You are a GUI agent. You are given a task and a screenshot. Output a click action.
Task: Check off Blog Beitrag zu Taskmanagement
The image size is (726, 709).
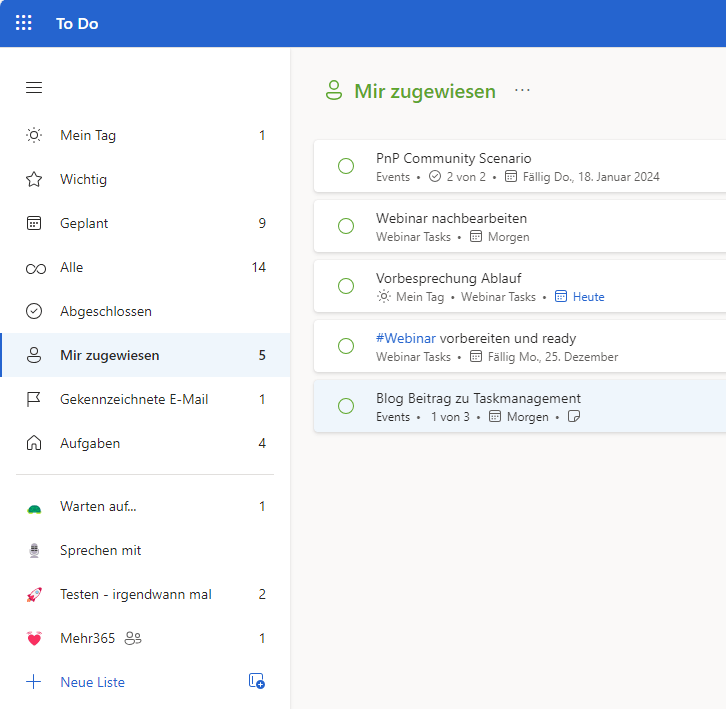346,406
